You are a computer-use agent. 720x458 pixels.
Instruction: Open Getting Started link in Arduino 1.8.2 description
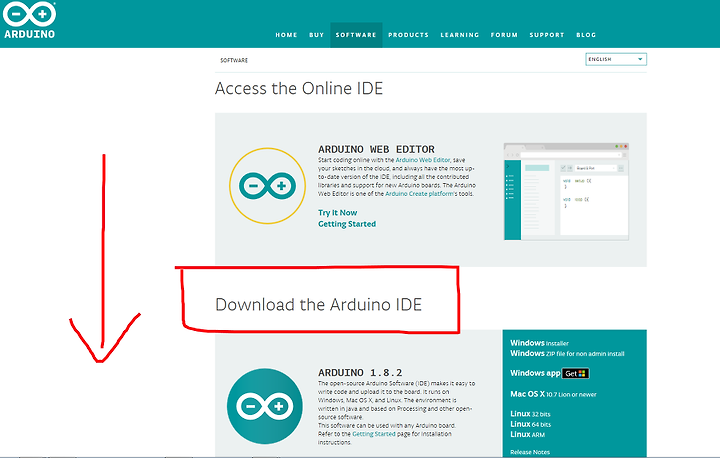coord(373,434)
